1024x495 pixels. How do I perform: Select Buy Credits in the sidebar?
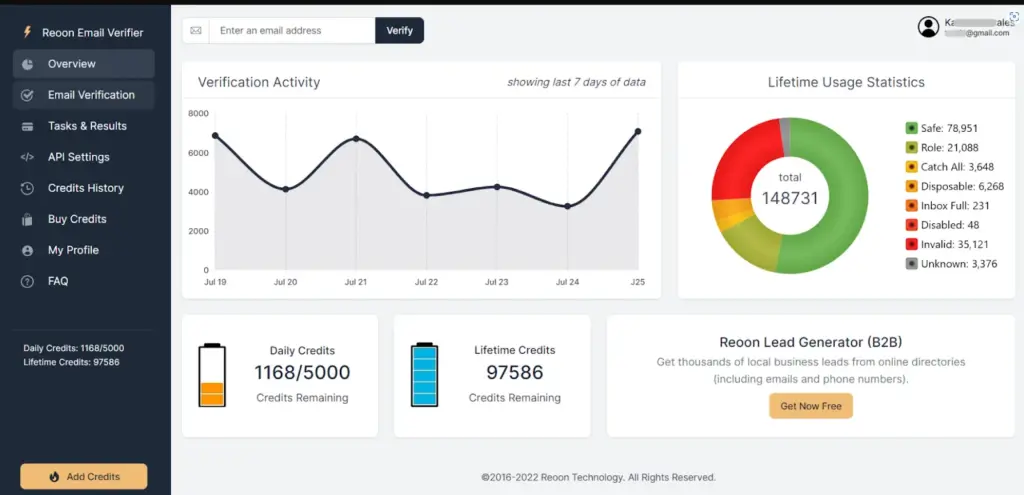click(x=84, y=219)
